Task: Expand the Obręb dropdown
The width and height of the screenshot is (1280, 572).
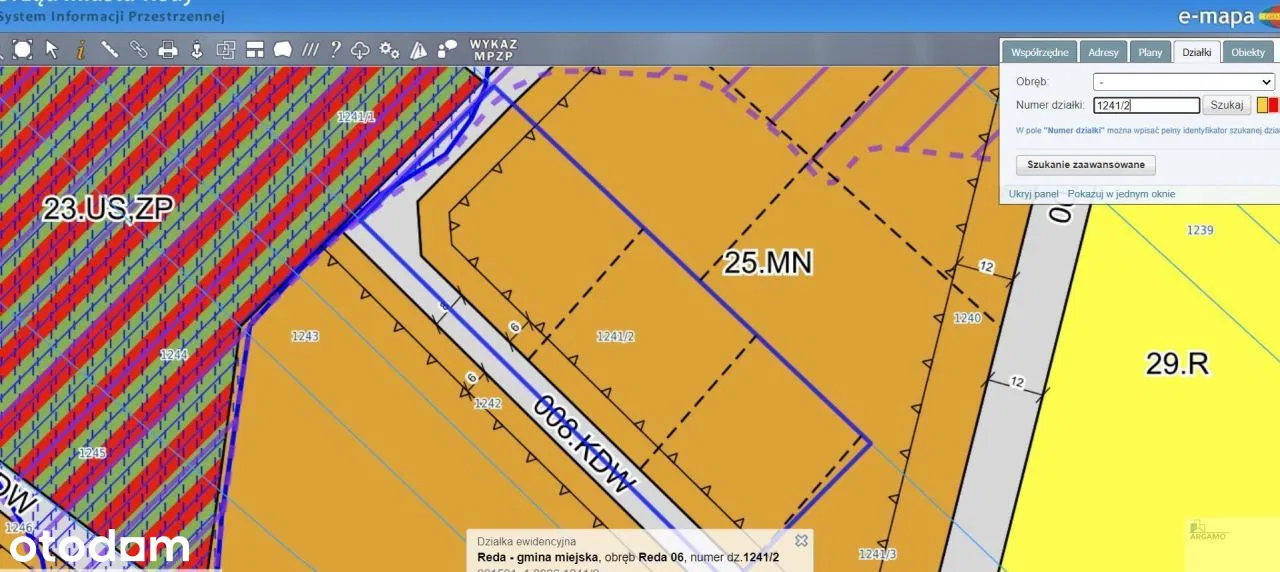Action: coord(1183,82)
